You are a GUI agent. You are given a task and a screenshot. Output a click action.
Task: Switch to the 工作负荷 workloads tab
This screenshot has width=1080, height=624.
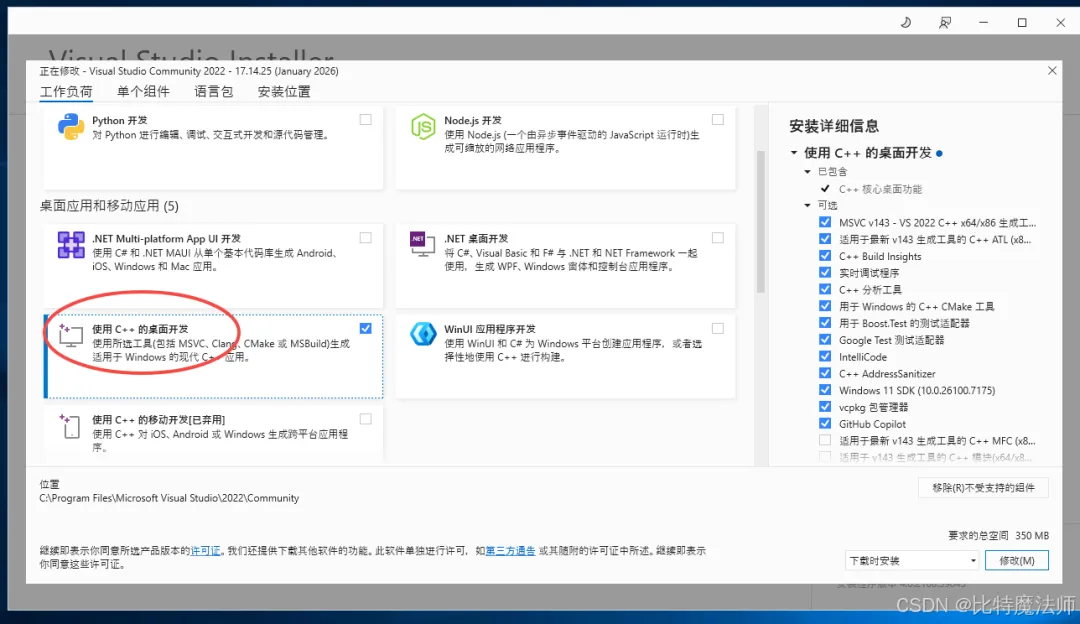(x=66, y=92)
